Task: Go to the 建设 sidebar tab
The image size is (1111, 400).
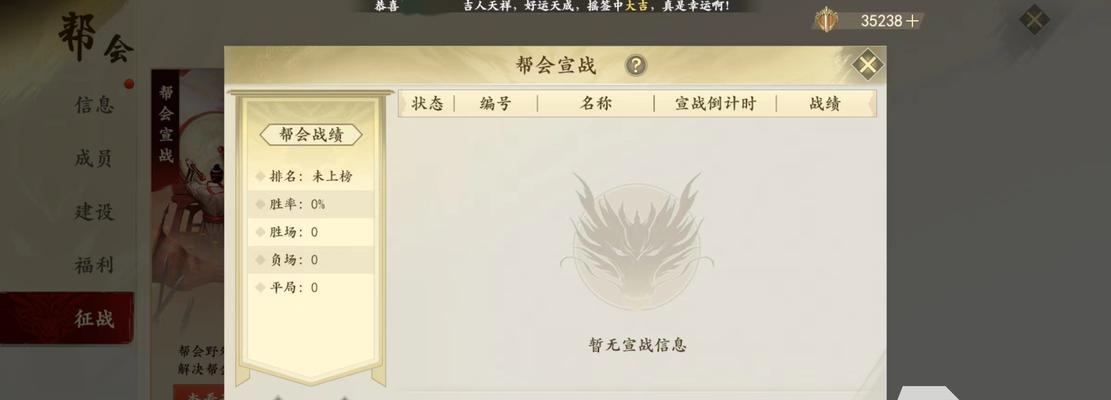Action: pyautogui.click(x=94, y=211)
